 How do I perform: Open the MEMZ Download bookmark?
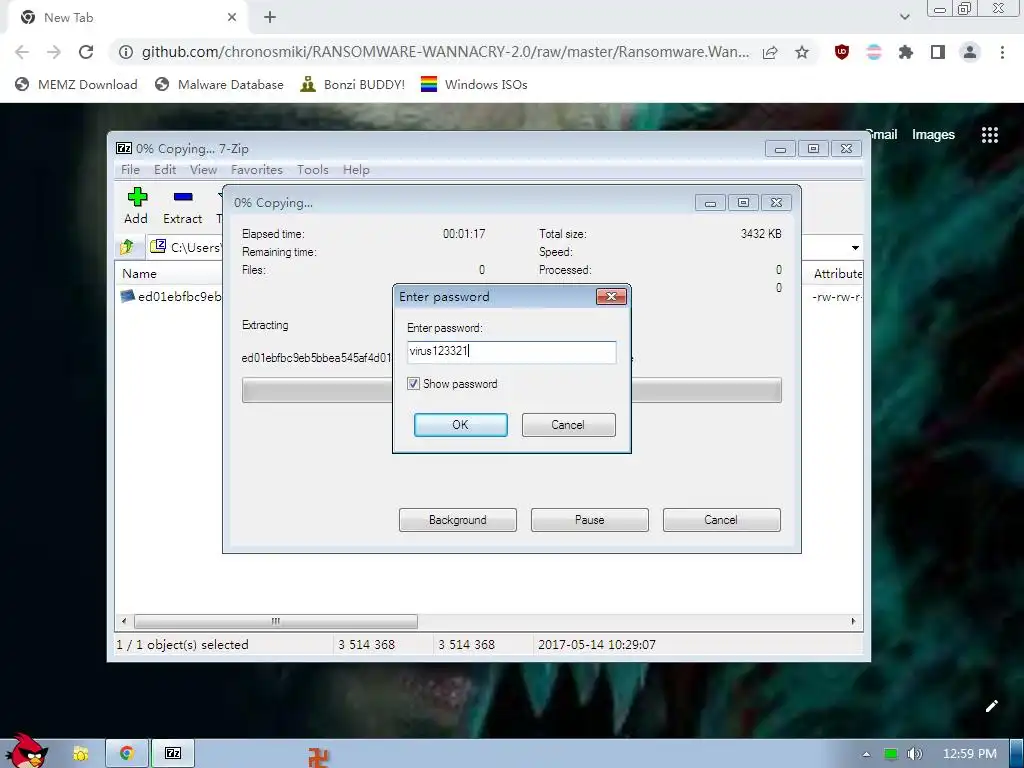[x=76, y=84]
